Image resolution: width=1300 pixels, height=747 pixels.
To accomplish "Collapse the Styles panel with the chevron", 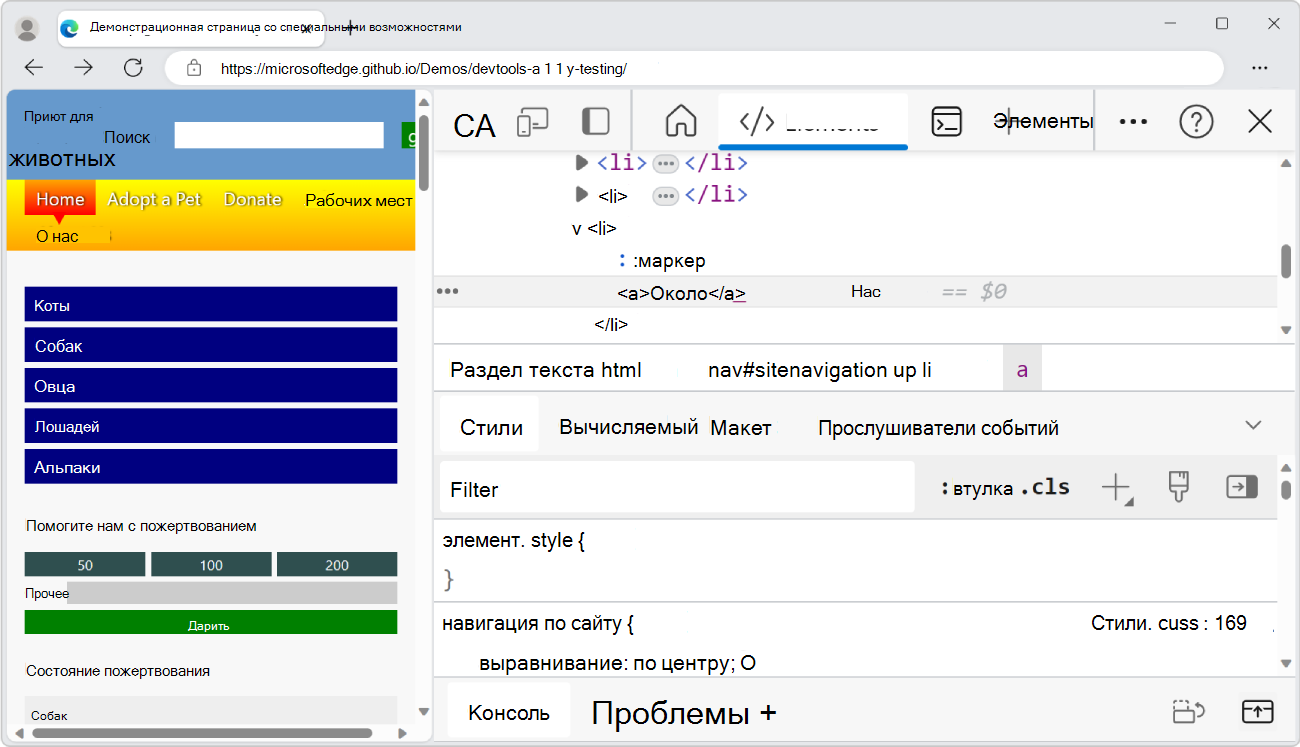I will [x=1253, y=424].
